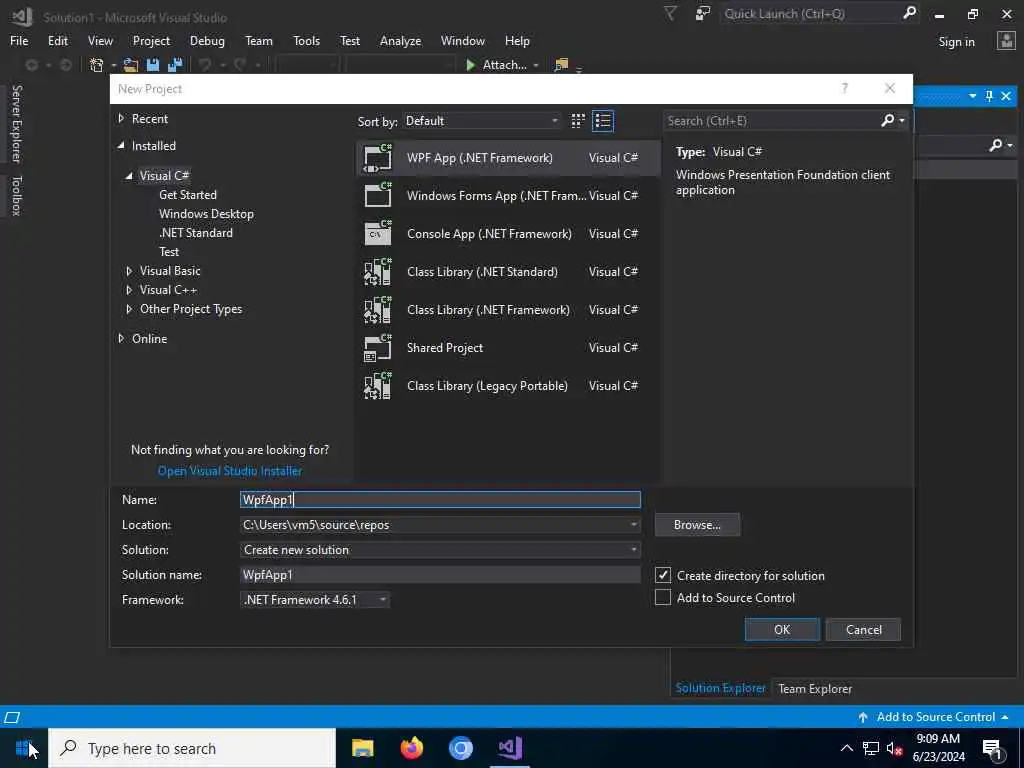This screenshot has width=1024, height=768.
Task: Click the Windows Start button
Action: click(x=24, y=748)
